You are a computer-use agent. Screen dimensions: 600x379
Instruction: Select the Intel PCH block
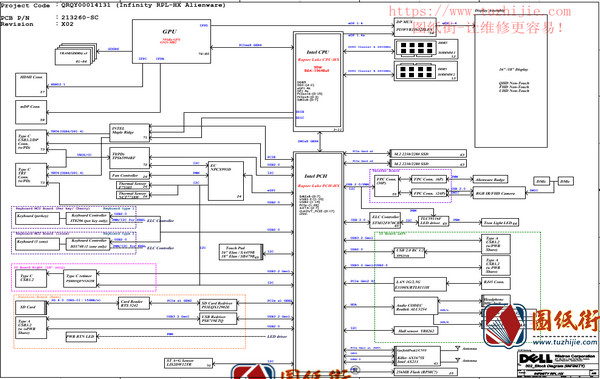(318, 264)
